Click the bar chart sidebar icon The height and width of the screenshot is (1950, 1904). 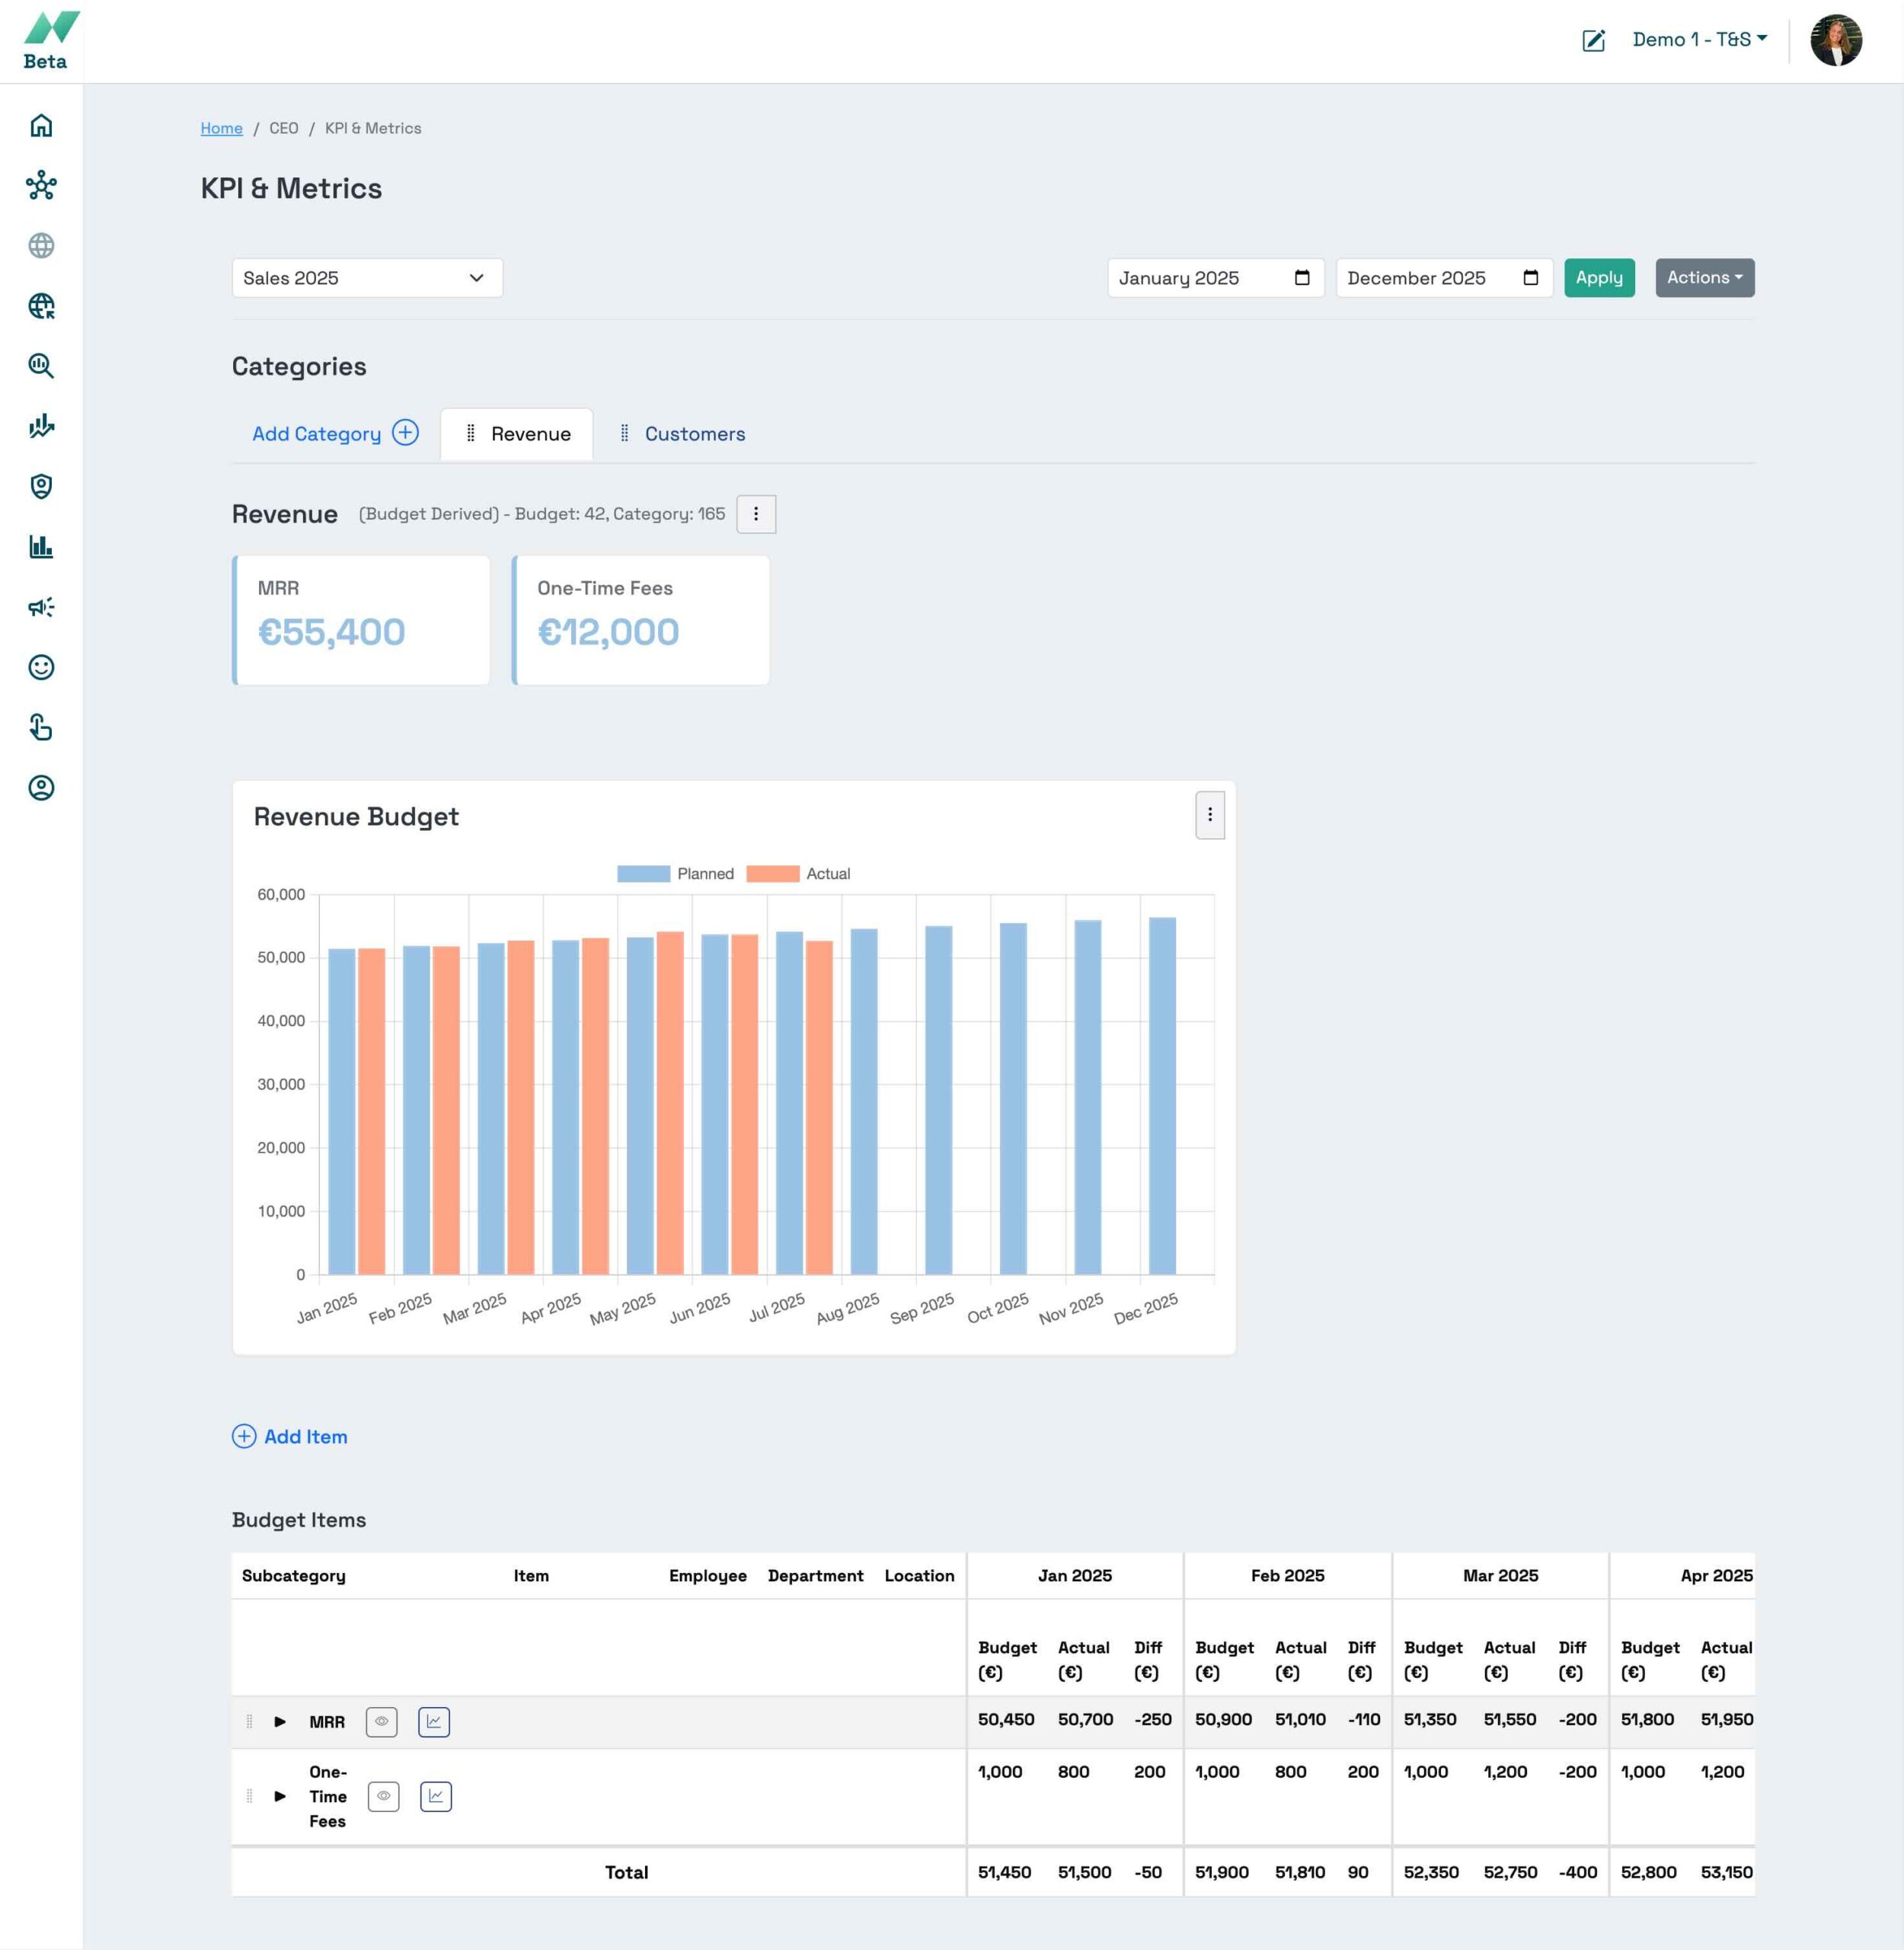[x=41, y=547]
